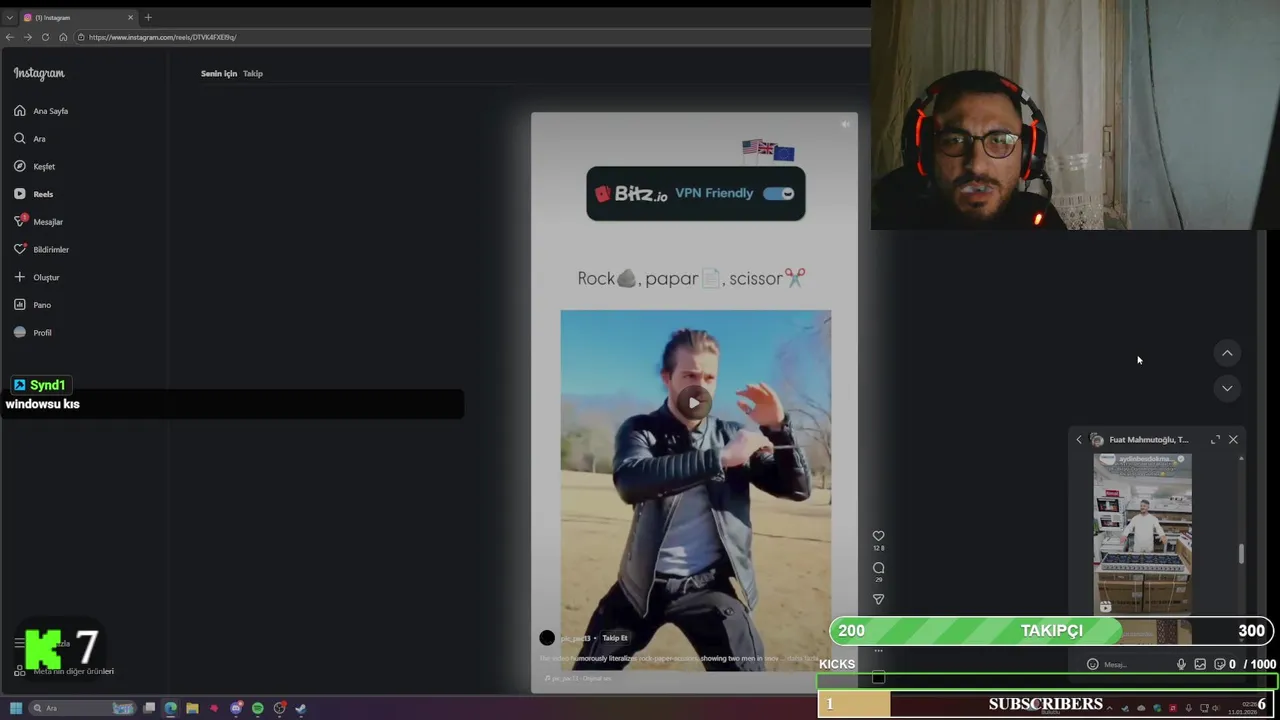Click the browser home button

(63, 37)
